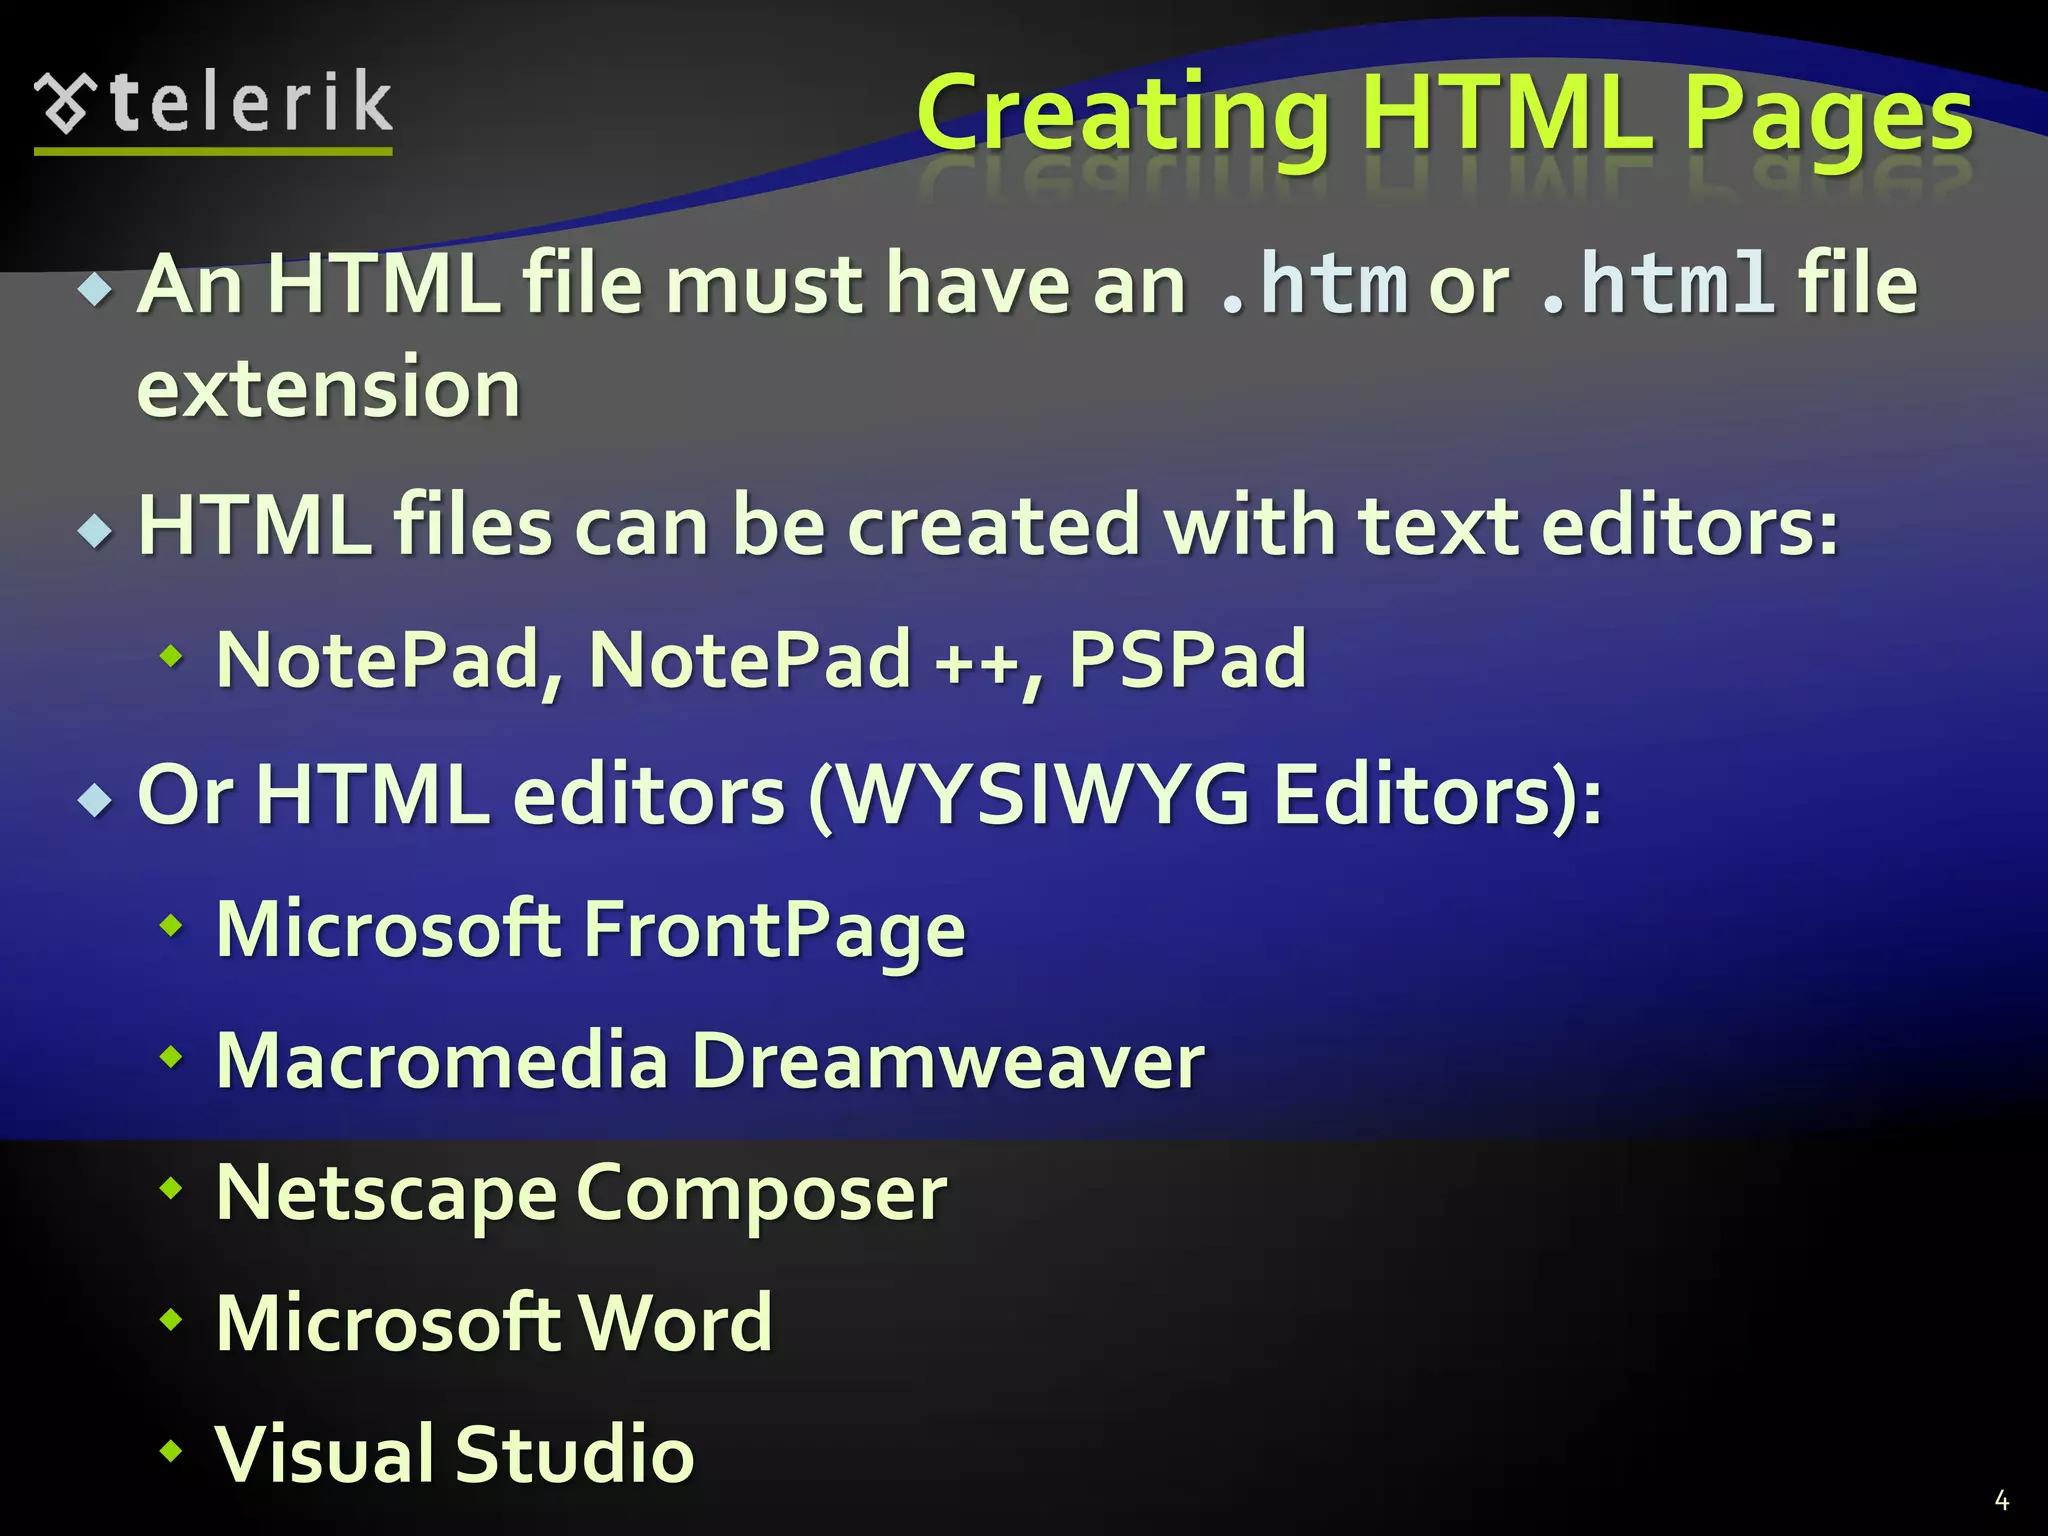Image resolution: width=2048 pixels, height=1536 pixels.
Task: Click the slide number 4
Action: (x=2001, y=1500)
